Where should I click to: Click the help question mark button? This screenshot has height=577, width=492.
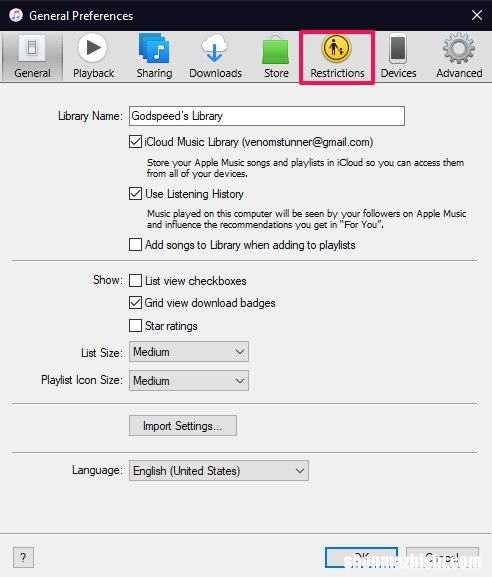tap(23, 557)
